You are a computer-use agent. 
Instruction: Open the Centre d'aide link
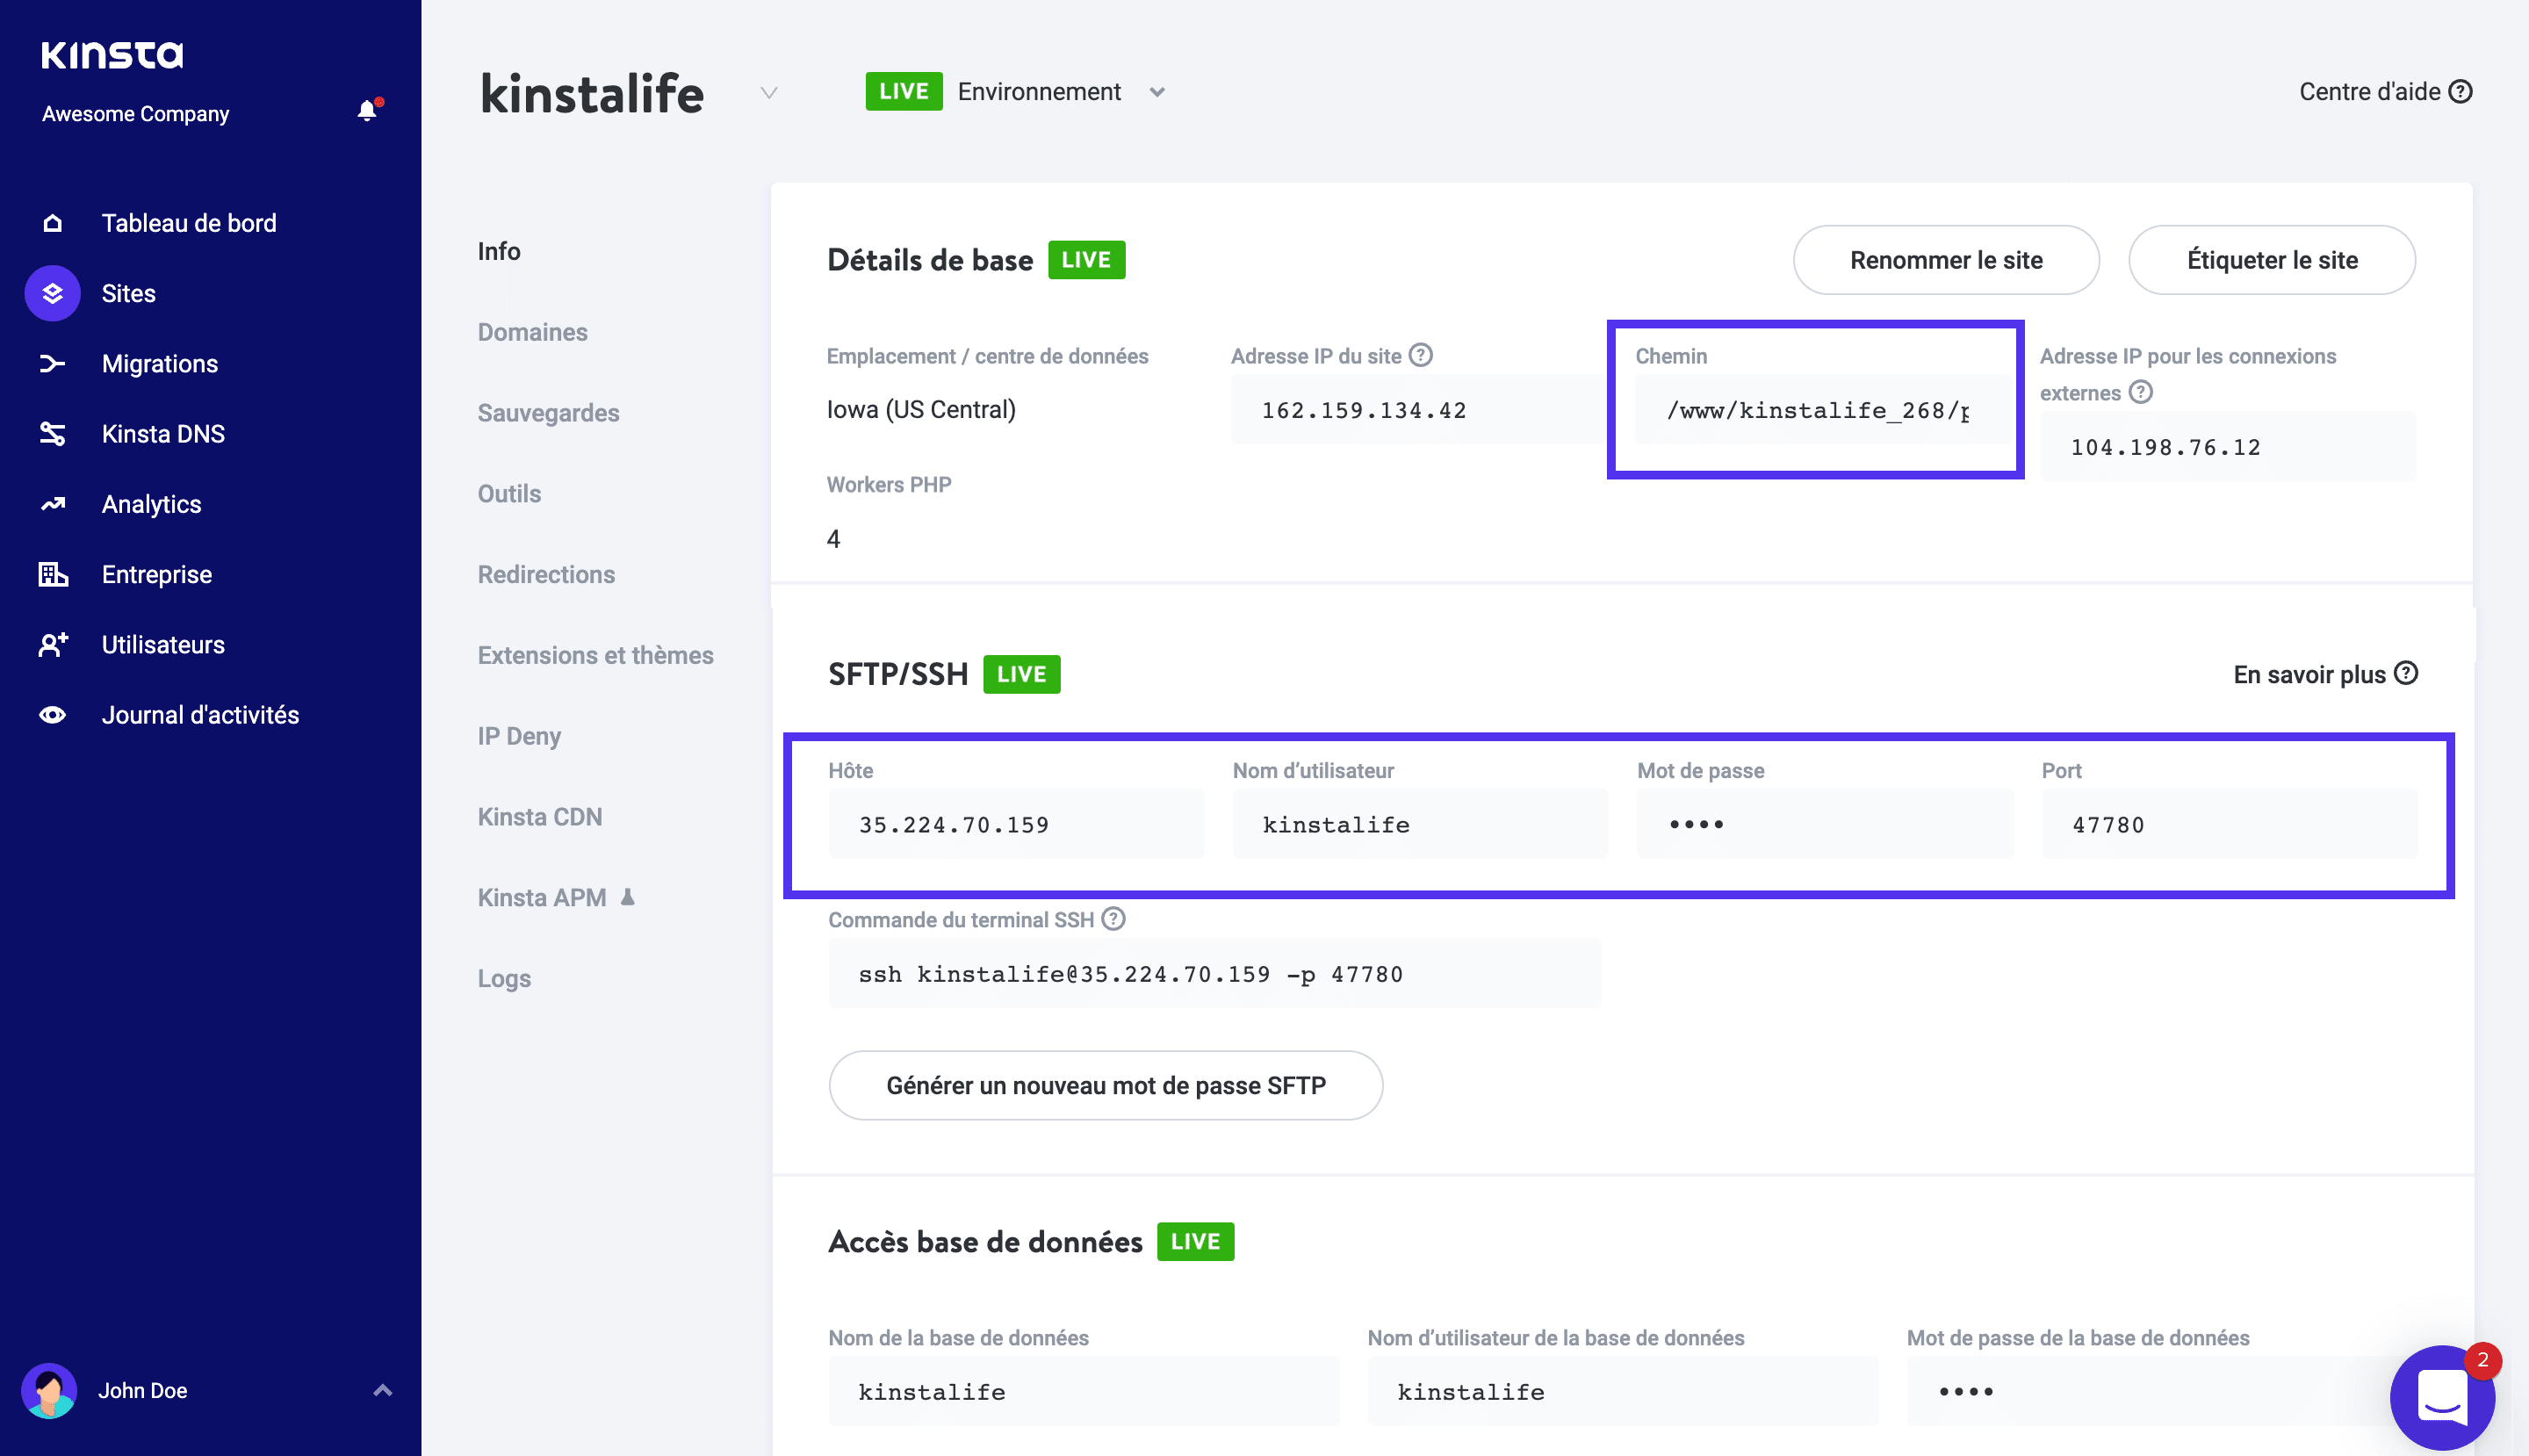2384,92
